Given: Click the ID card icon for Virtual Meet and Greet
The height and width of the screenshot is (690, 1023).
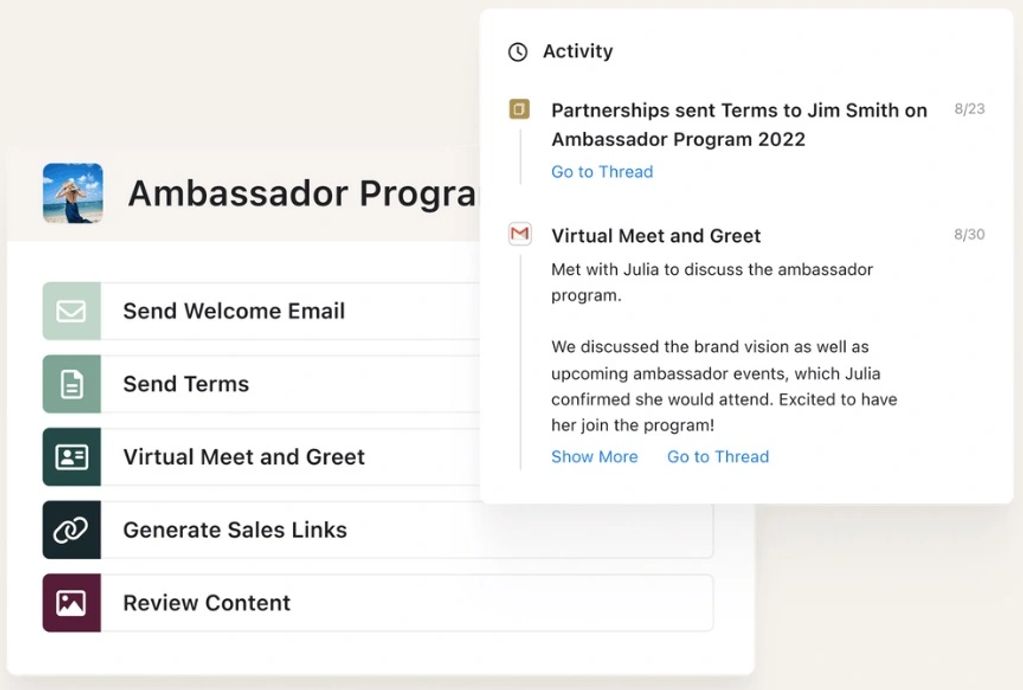Looking at the screenshot, I should (x=71, y=457).
